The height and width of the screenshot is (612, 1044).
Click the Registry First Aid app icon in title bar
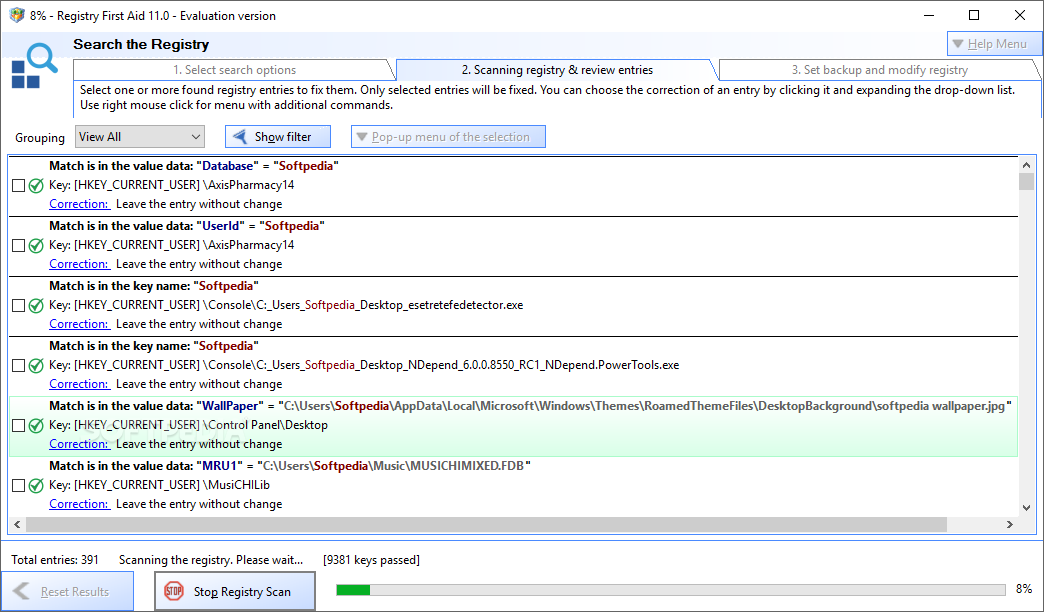click(17, 15)
